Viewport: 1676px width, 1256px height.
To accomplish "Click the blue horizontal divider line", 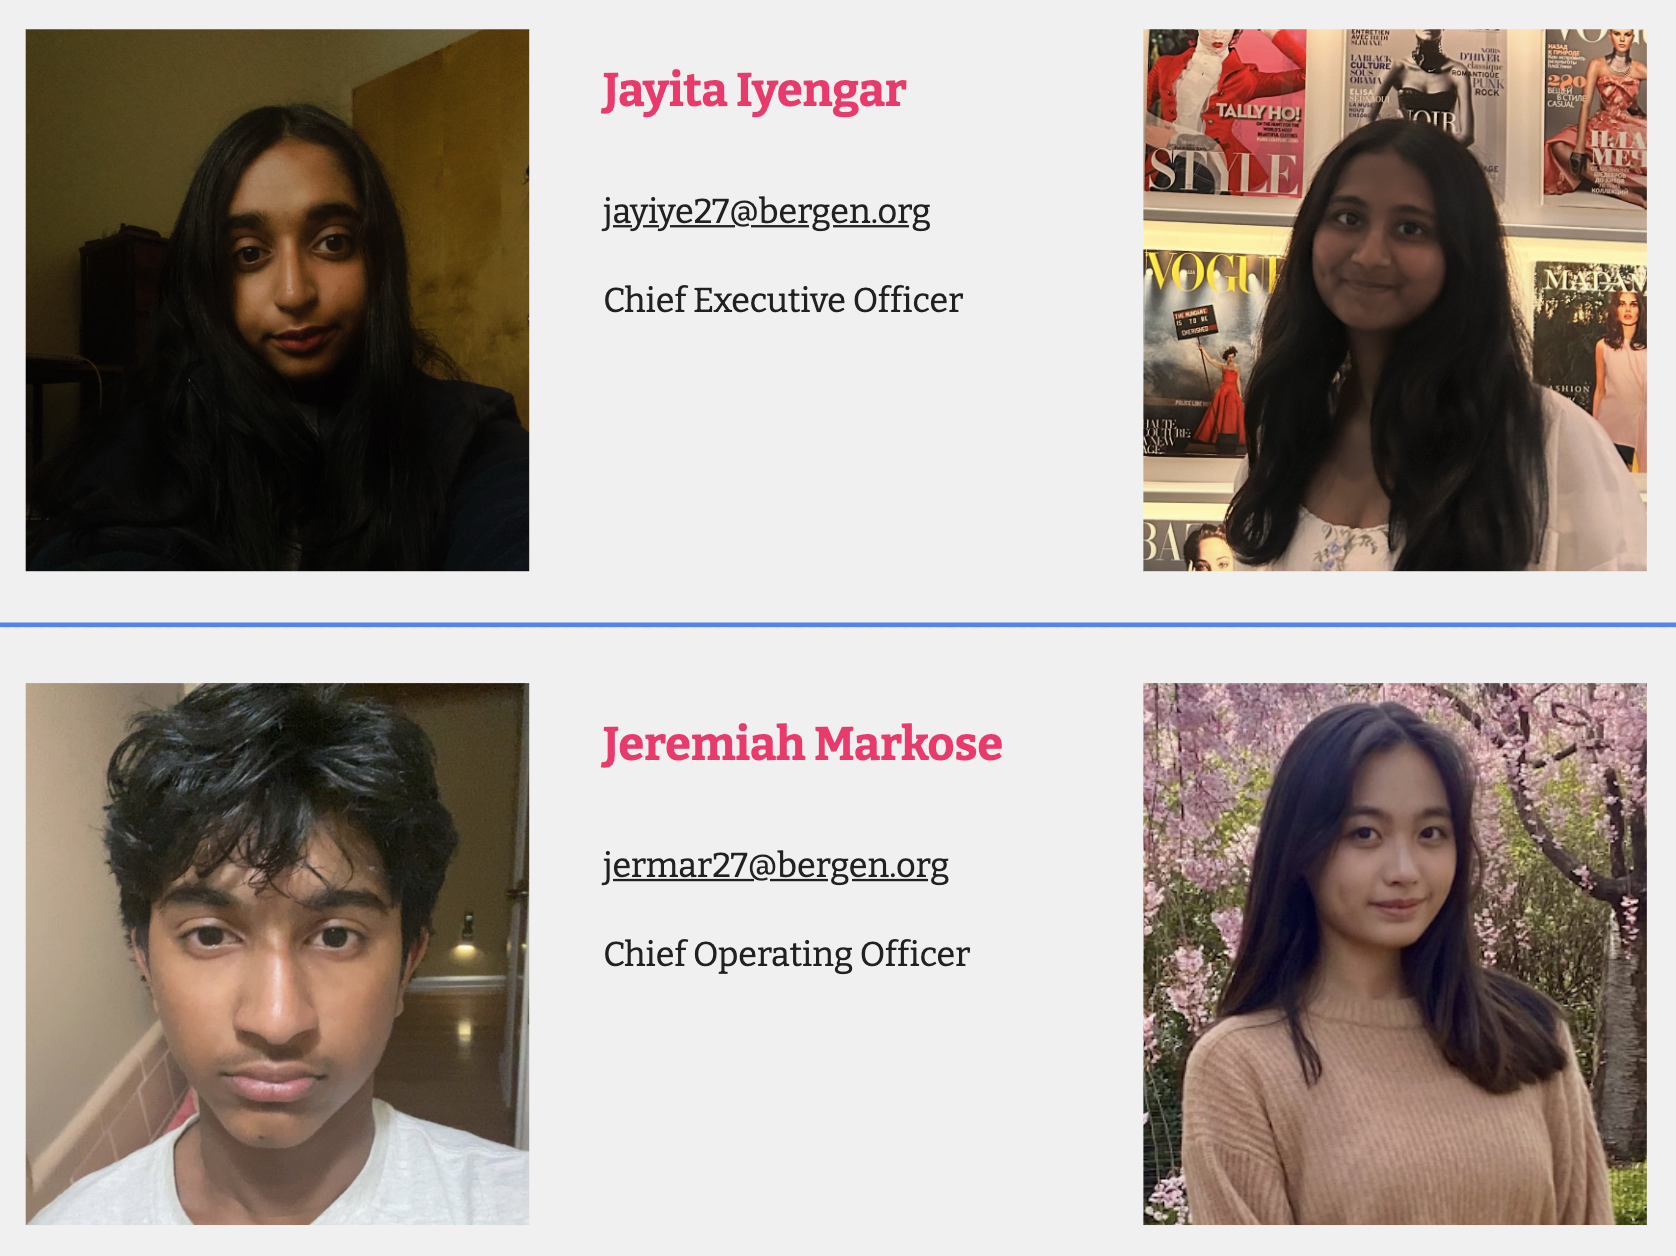I will tap(838, 625).
